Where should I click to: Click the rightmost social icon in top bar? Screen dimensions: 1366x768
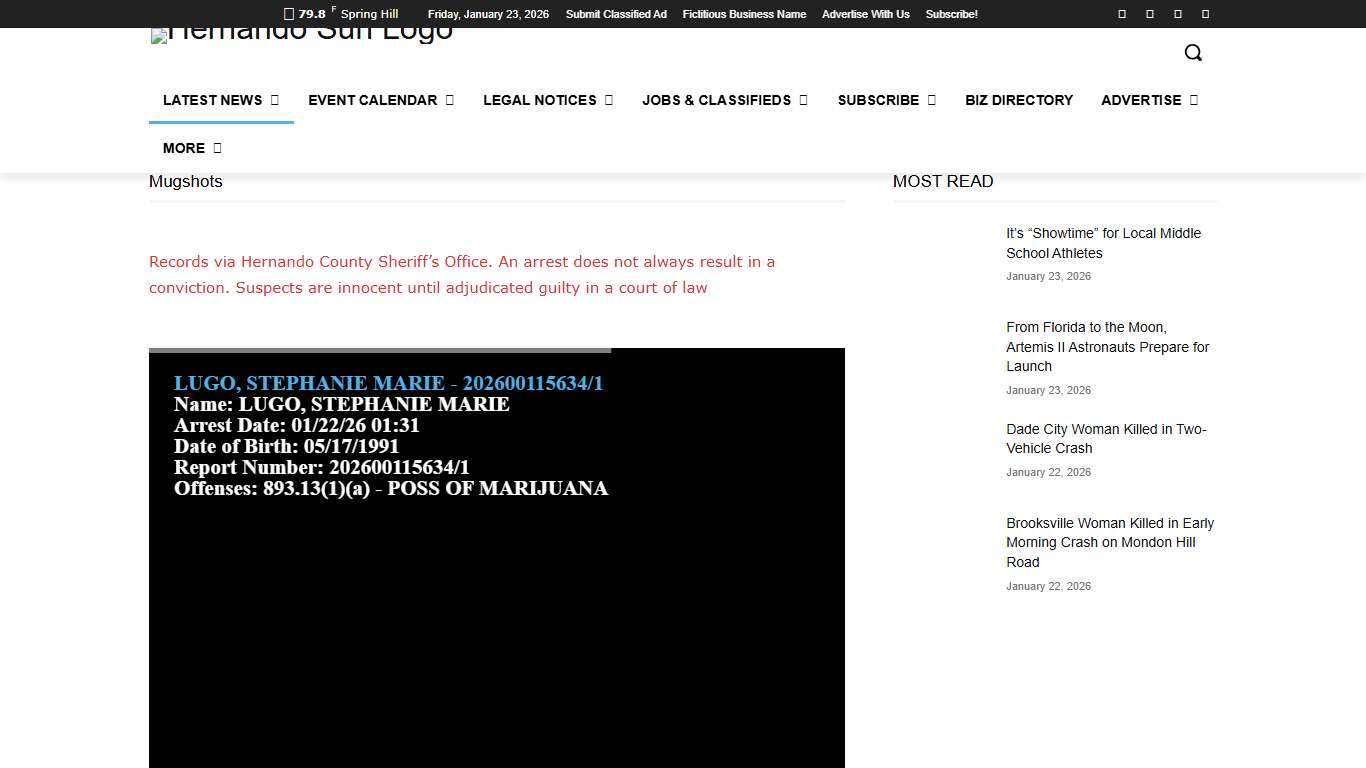(1205, 14)
